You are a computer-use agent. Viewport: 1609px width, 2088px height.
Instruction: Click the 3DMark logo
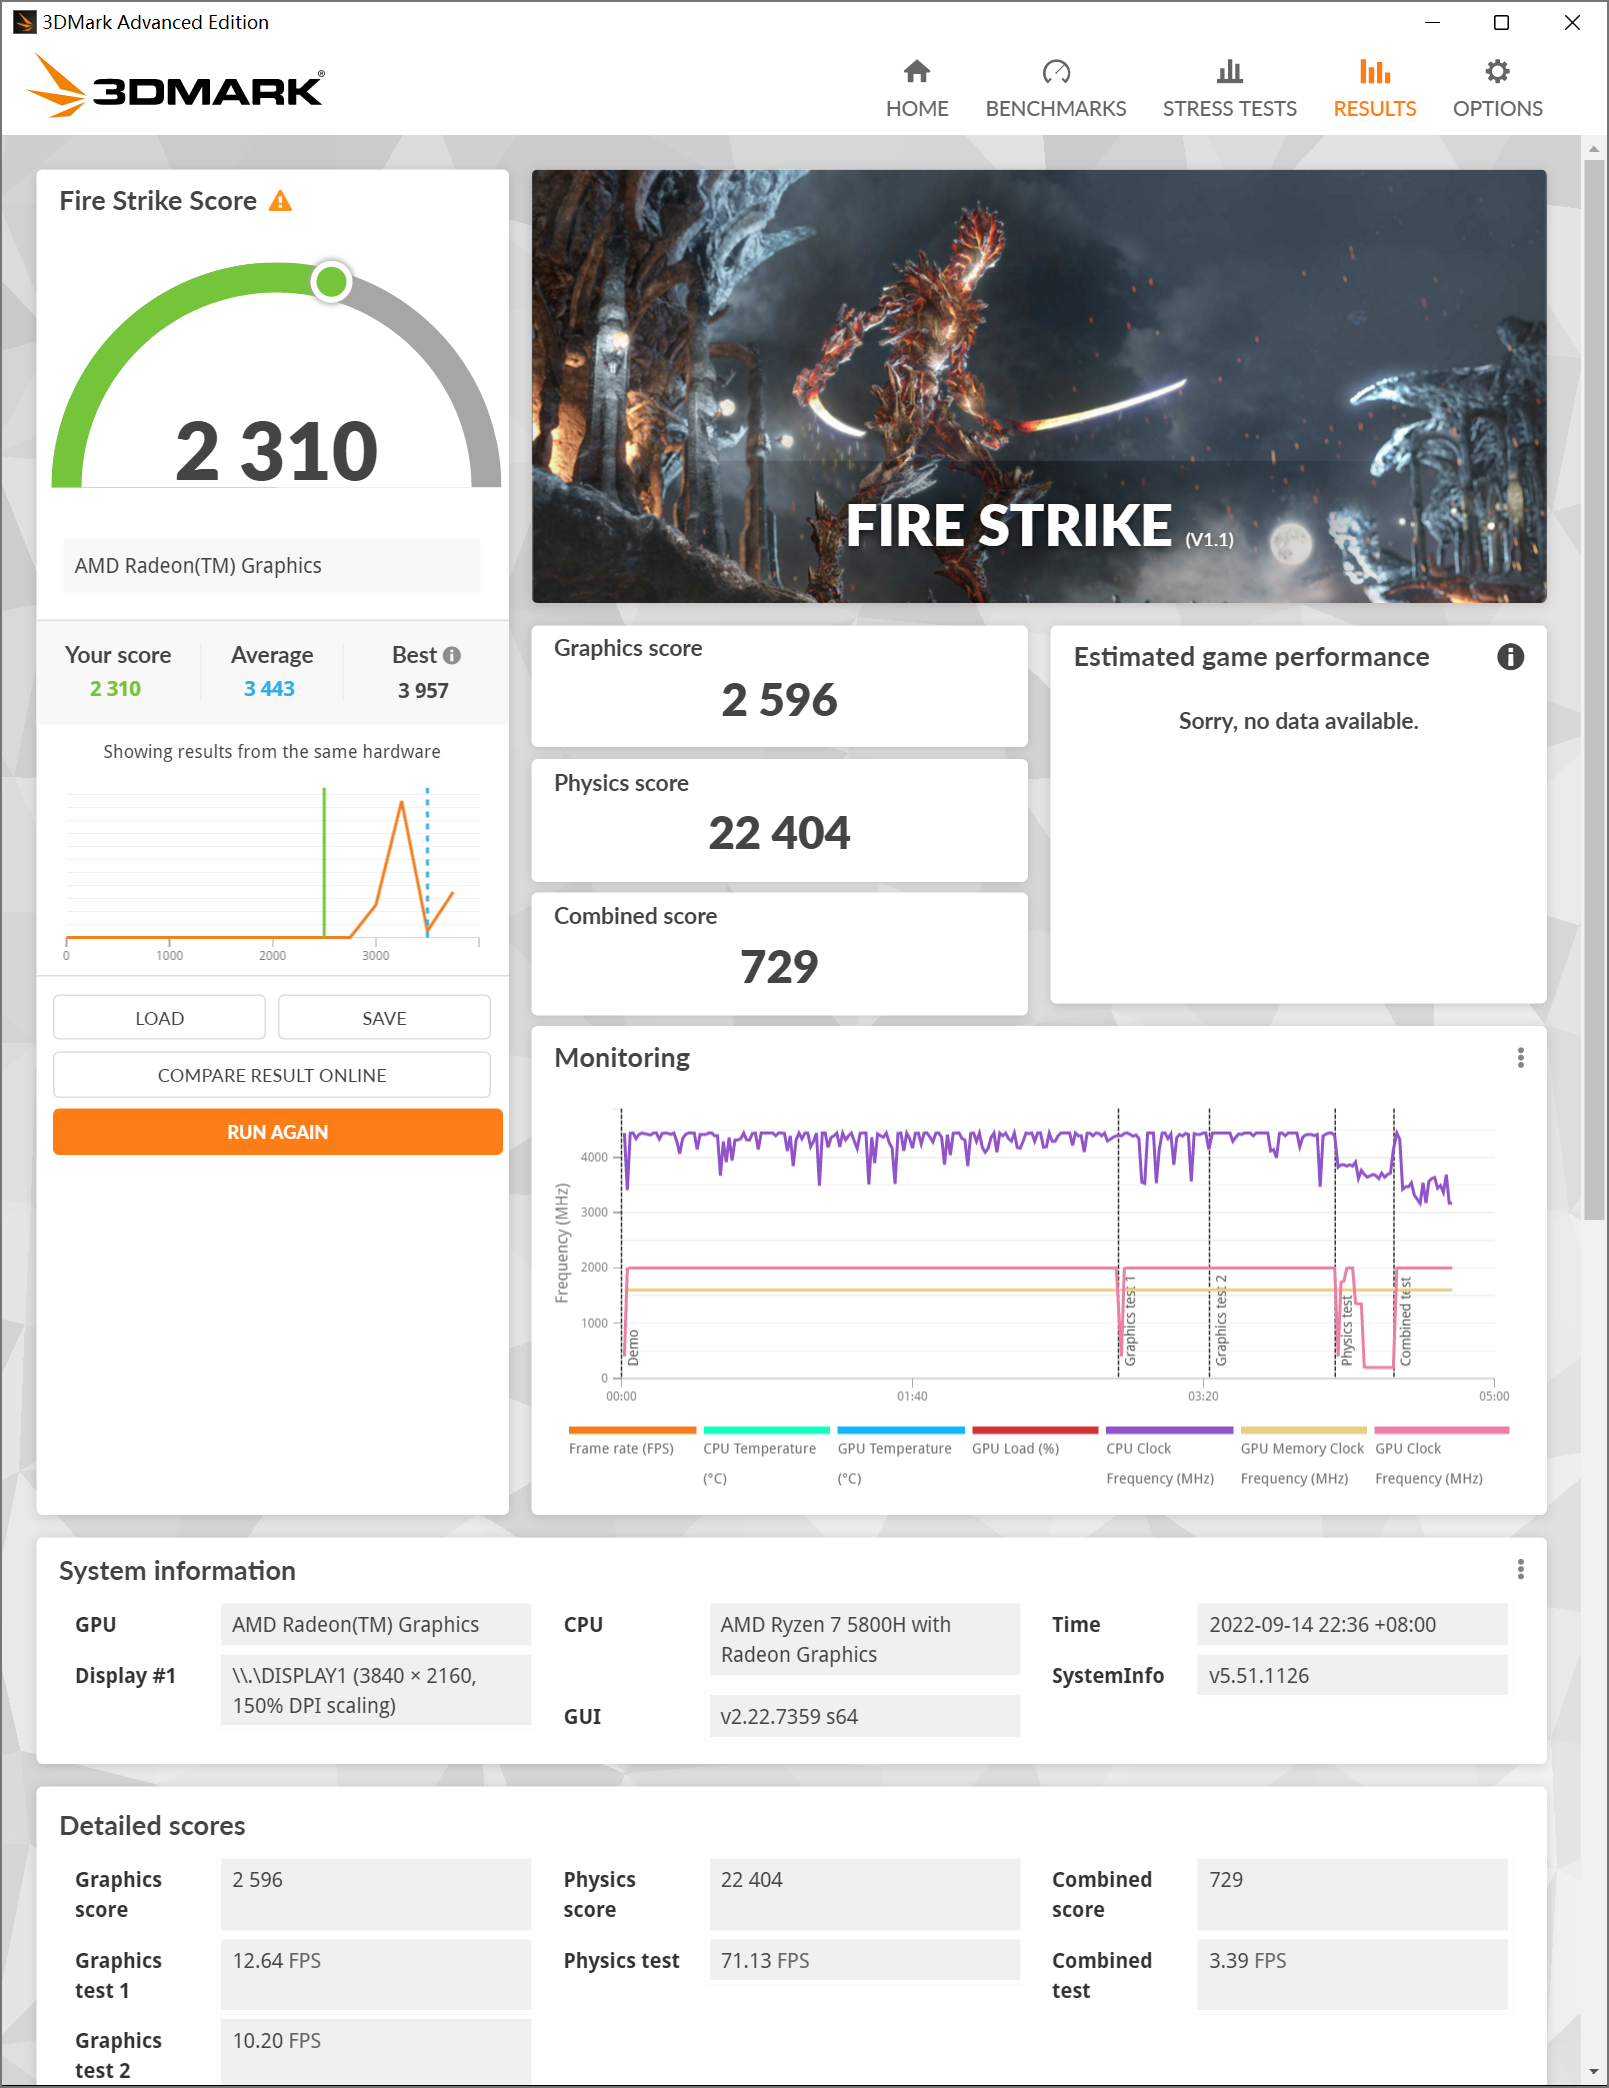[176, 87]
